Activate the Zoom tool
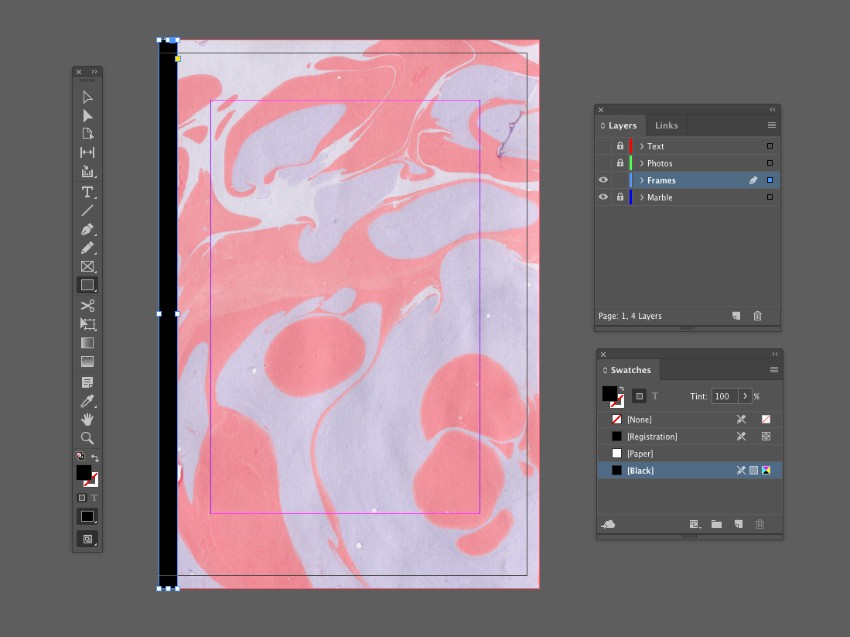The image size is (850, 637). tap(87, 438)
